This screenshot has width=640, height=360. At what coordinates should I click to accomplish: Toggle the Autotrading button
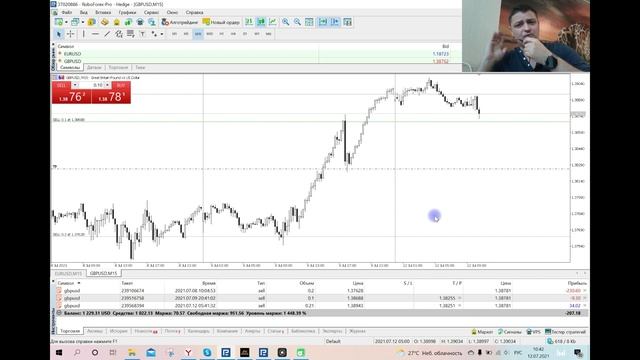tap(180, 22)
